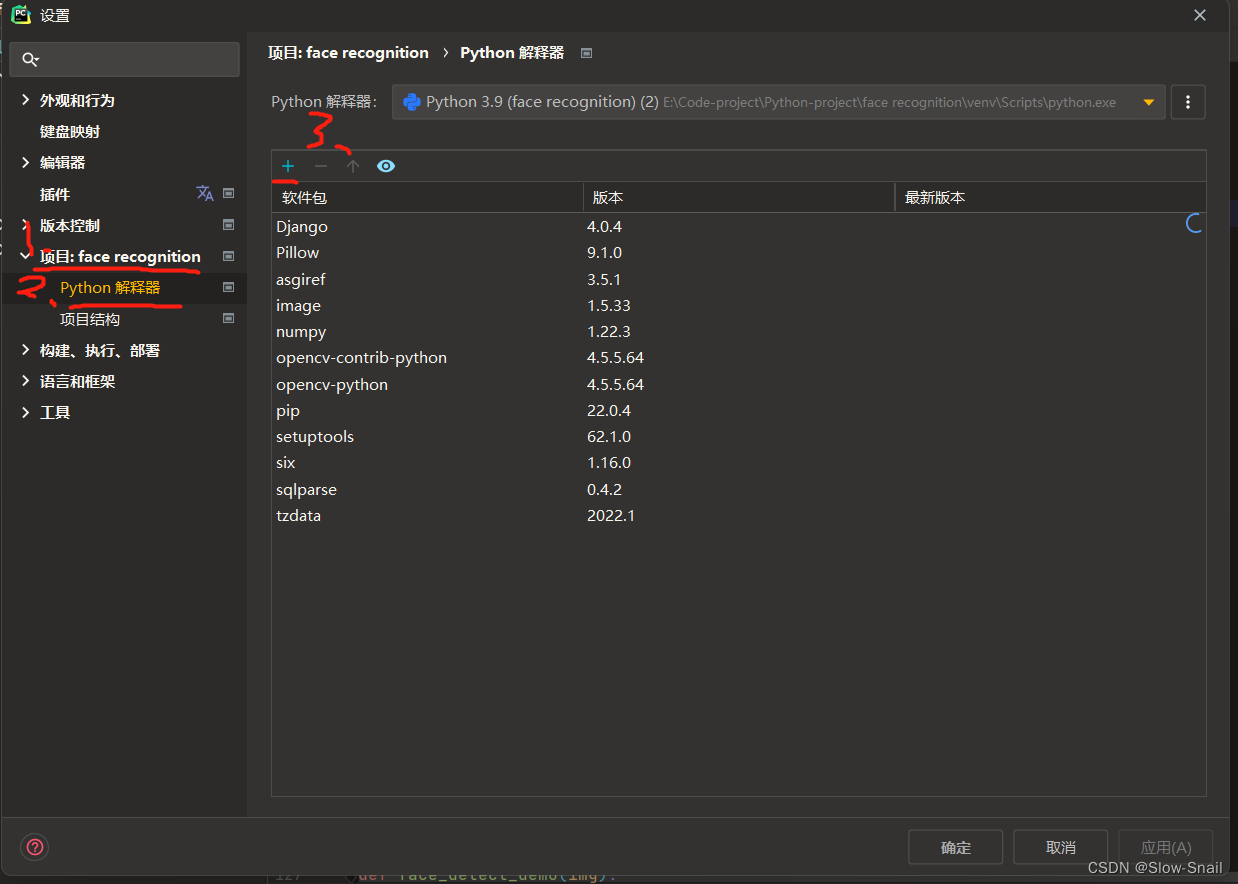Click project-level icon beside 项目: face recognition
The width and height of the screenshot is (1238, 884).
click(x=228, y=256)
